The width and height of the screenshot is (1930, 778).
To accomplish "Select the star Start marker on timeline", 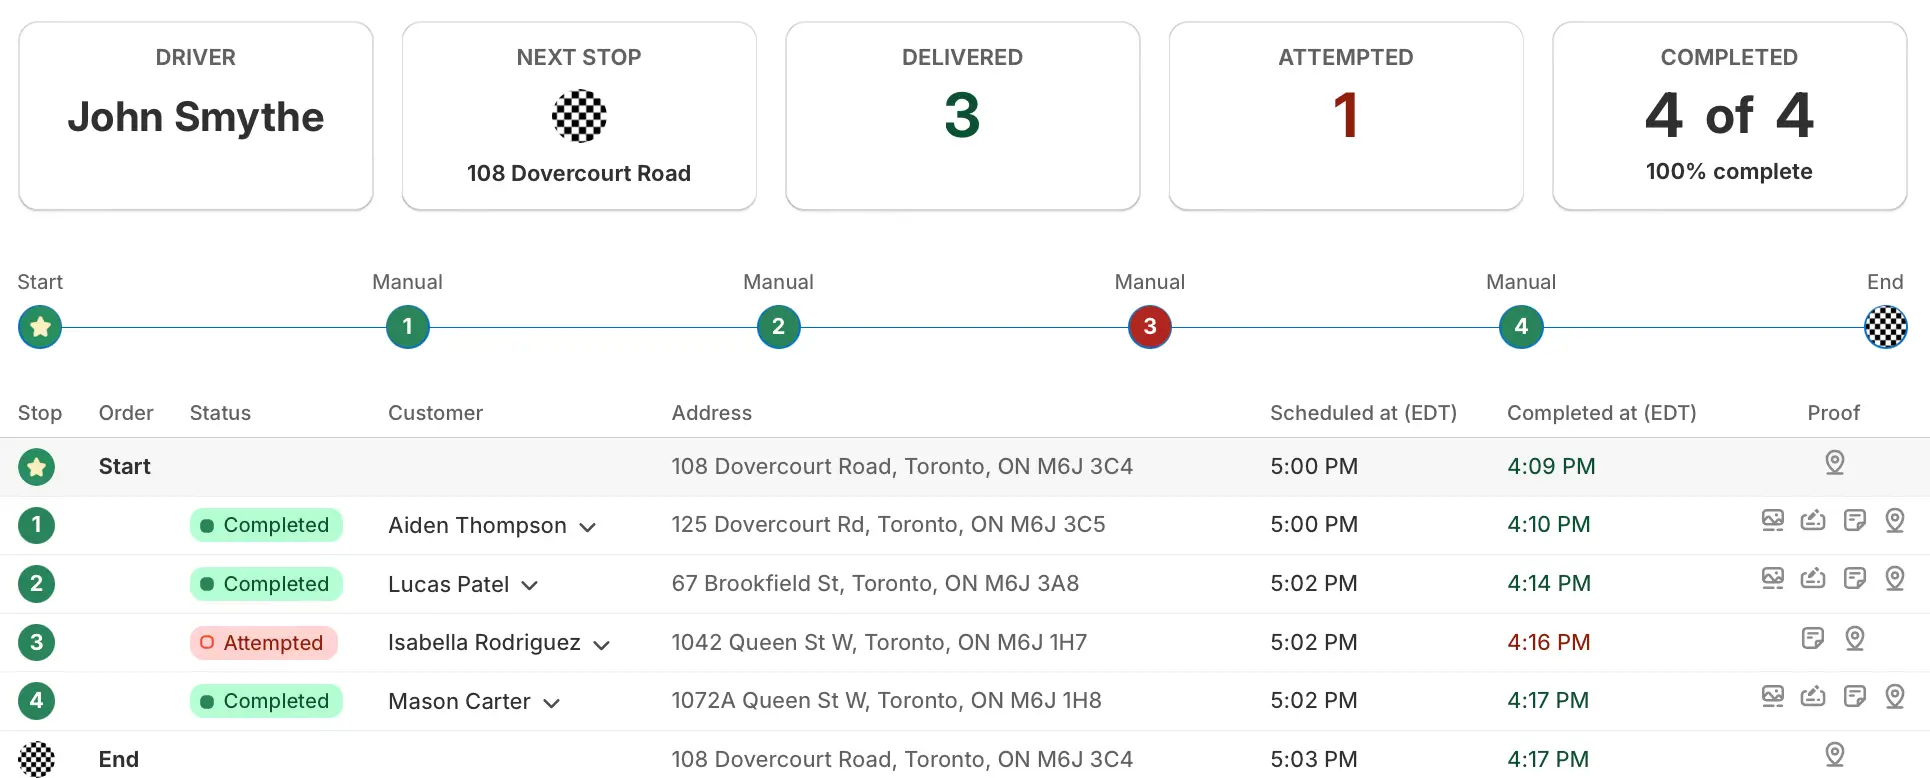I will [40, 327].
